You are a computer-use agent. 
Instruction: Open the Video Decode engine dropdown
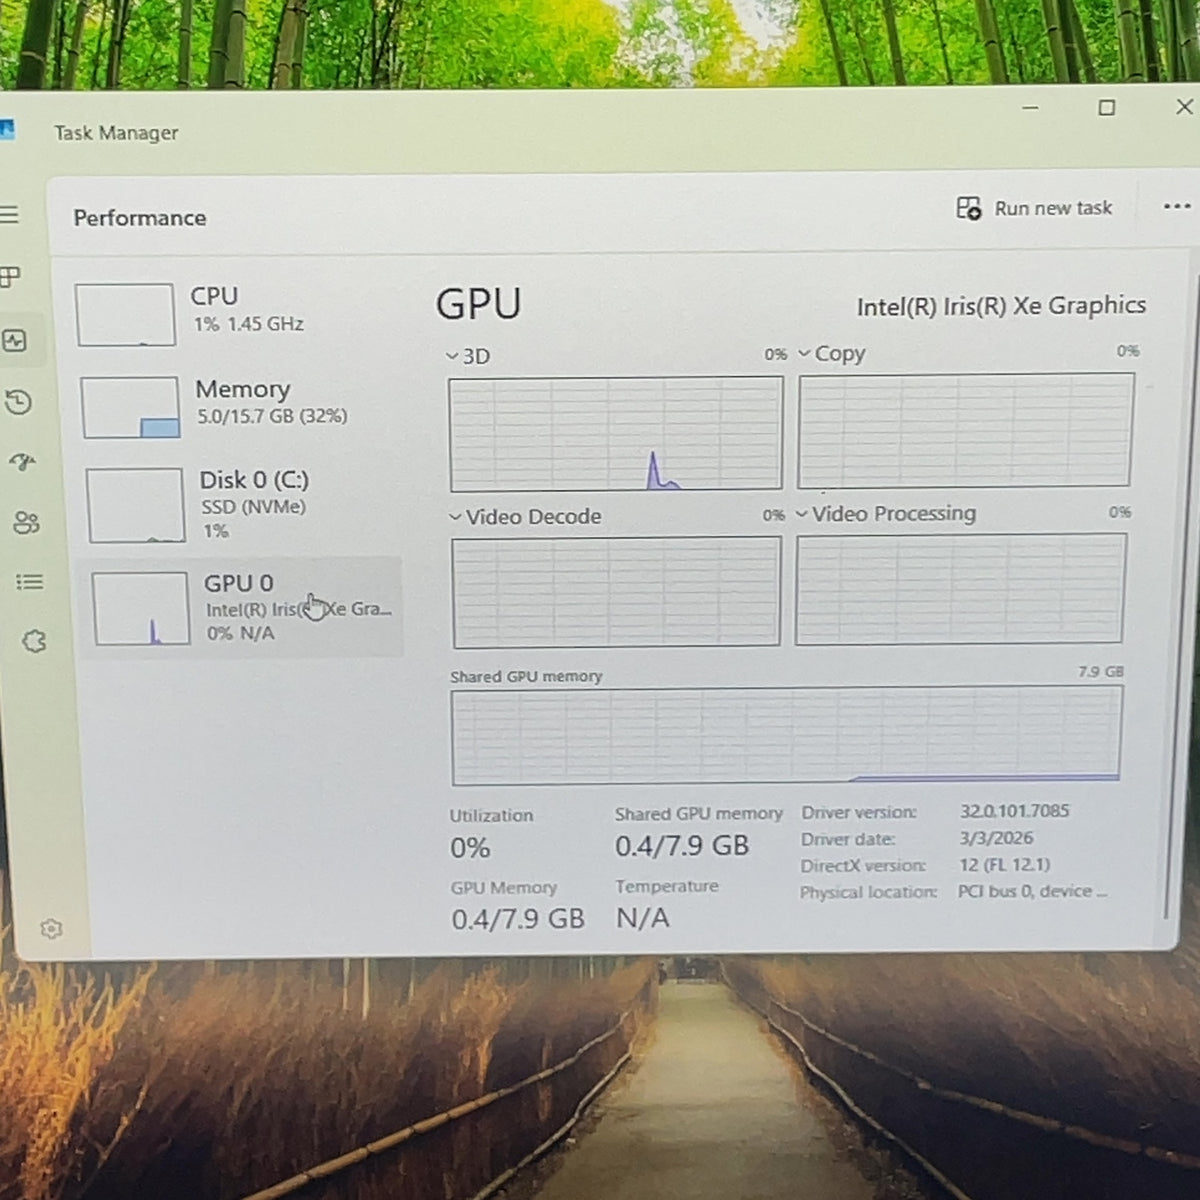526,516
